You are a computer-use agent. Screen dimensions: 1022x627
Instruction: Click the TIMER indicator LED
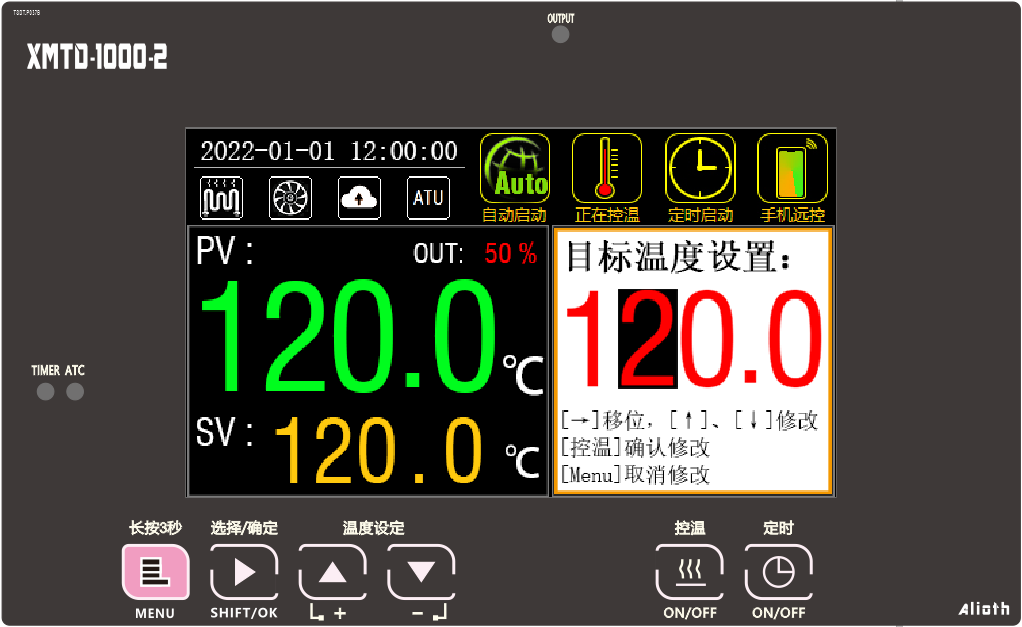[46, 392]
